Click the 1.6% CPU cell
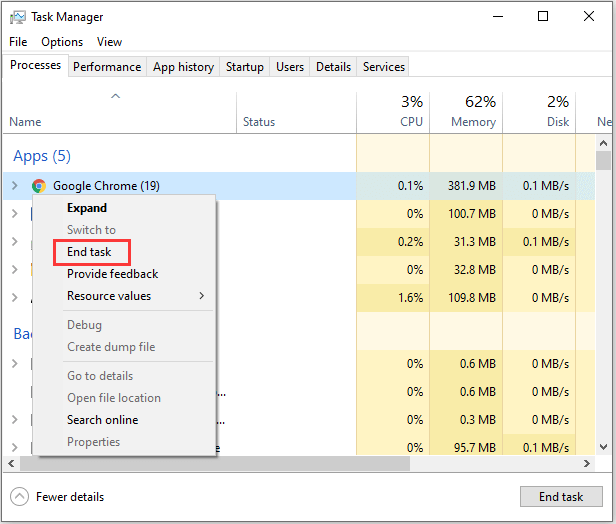Image resolution: width=616 pixels, height=524 pixels. pos(393,298)
